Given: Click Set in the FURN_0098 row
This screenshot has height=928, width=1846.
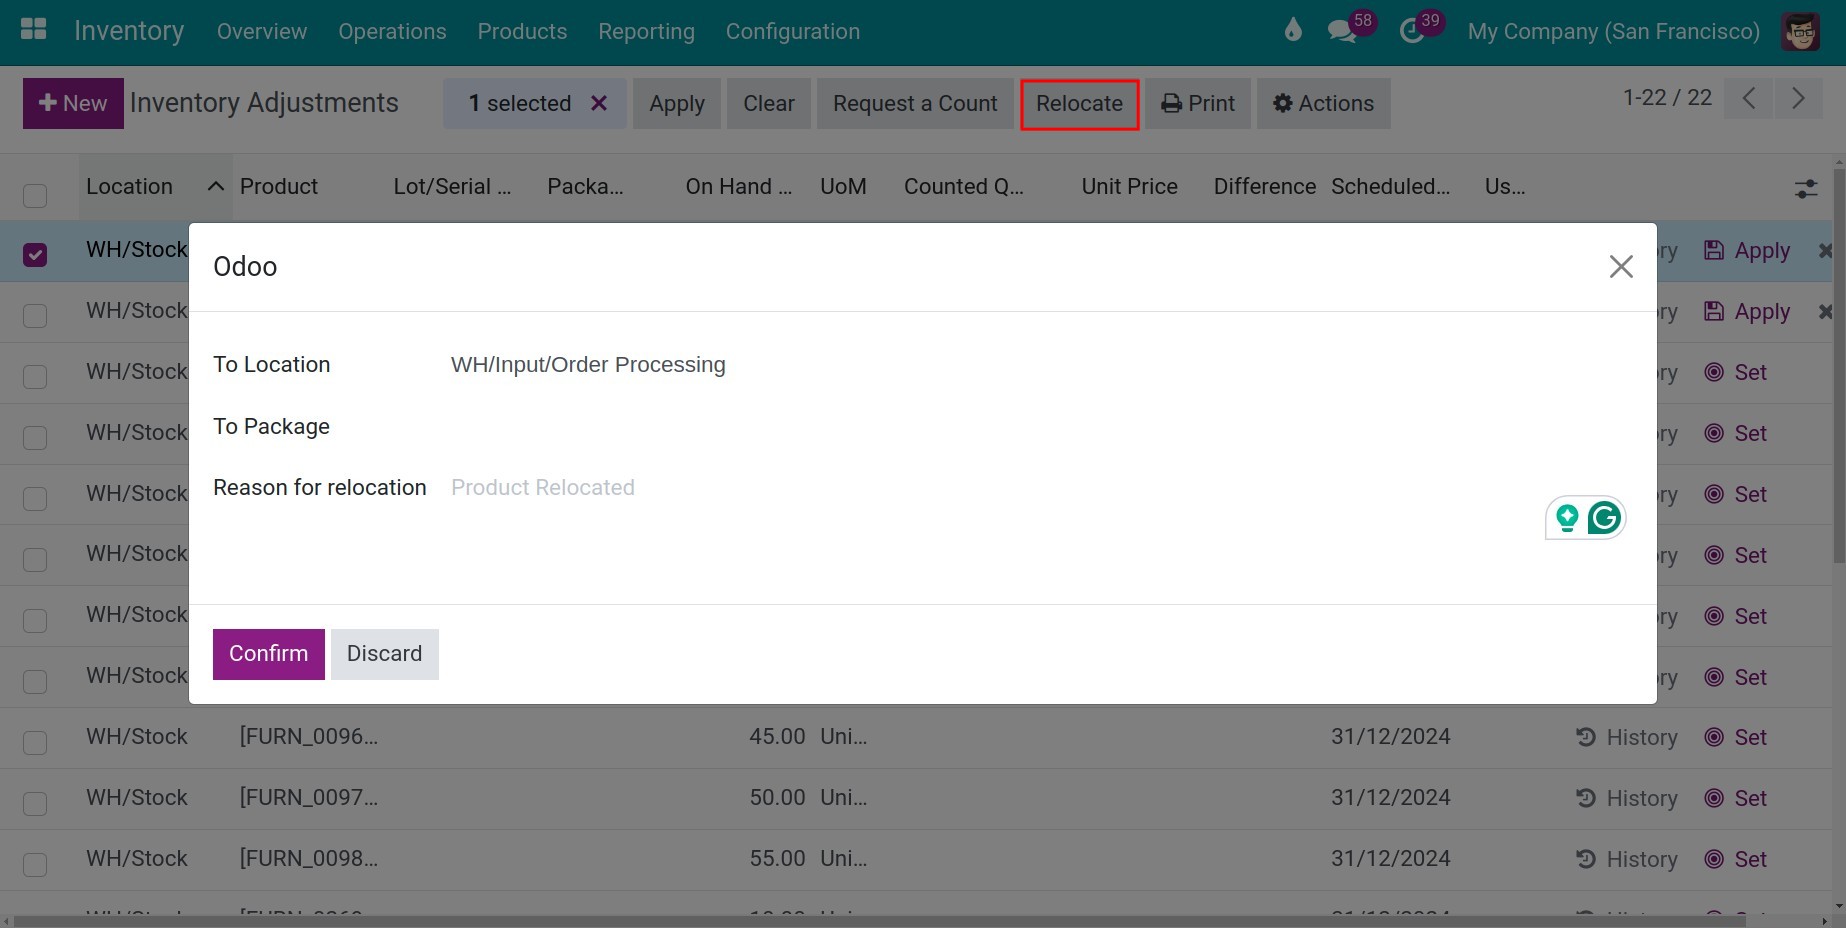Looking at the screenshot, I should pos(1736,859).
